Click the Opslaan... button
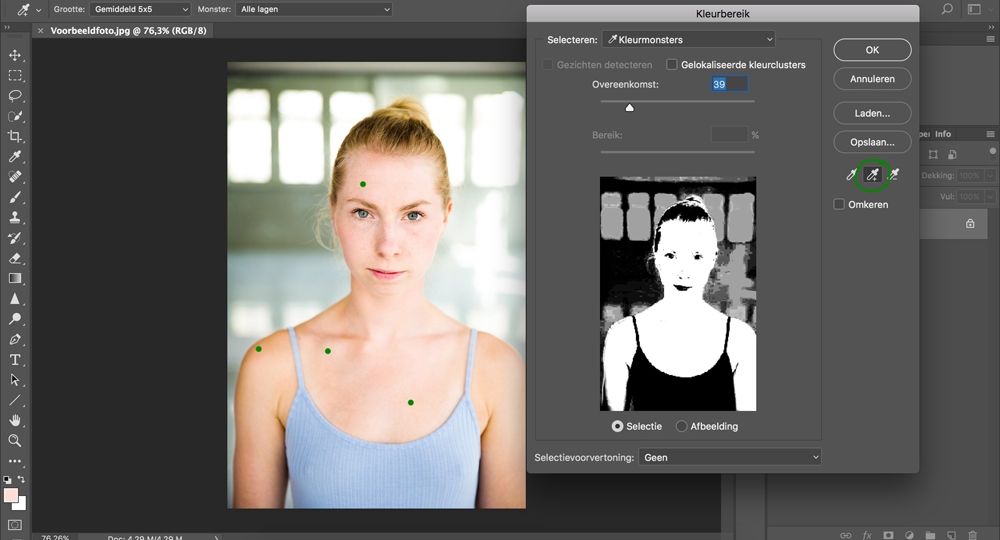Image resolution: width=1000 pixels, height=540 pixels. point(872,142)
